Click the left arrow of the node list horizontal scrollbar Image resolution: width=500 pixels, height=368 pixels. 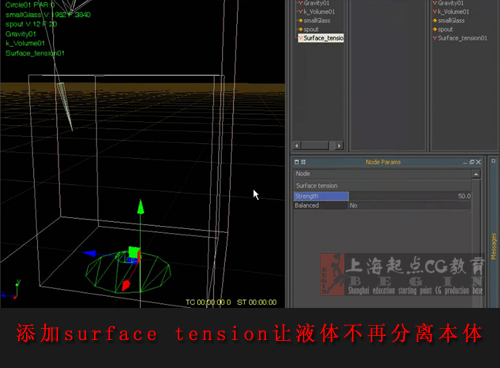click(x=296, y=145)
